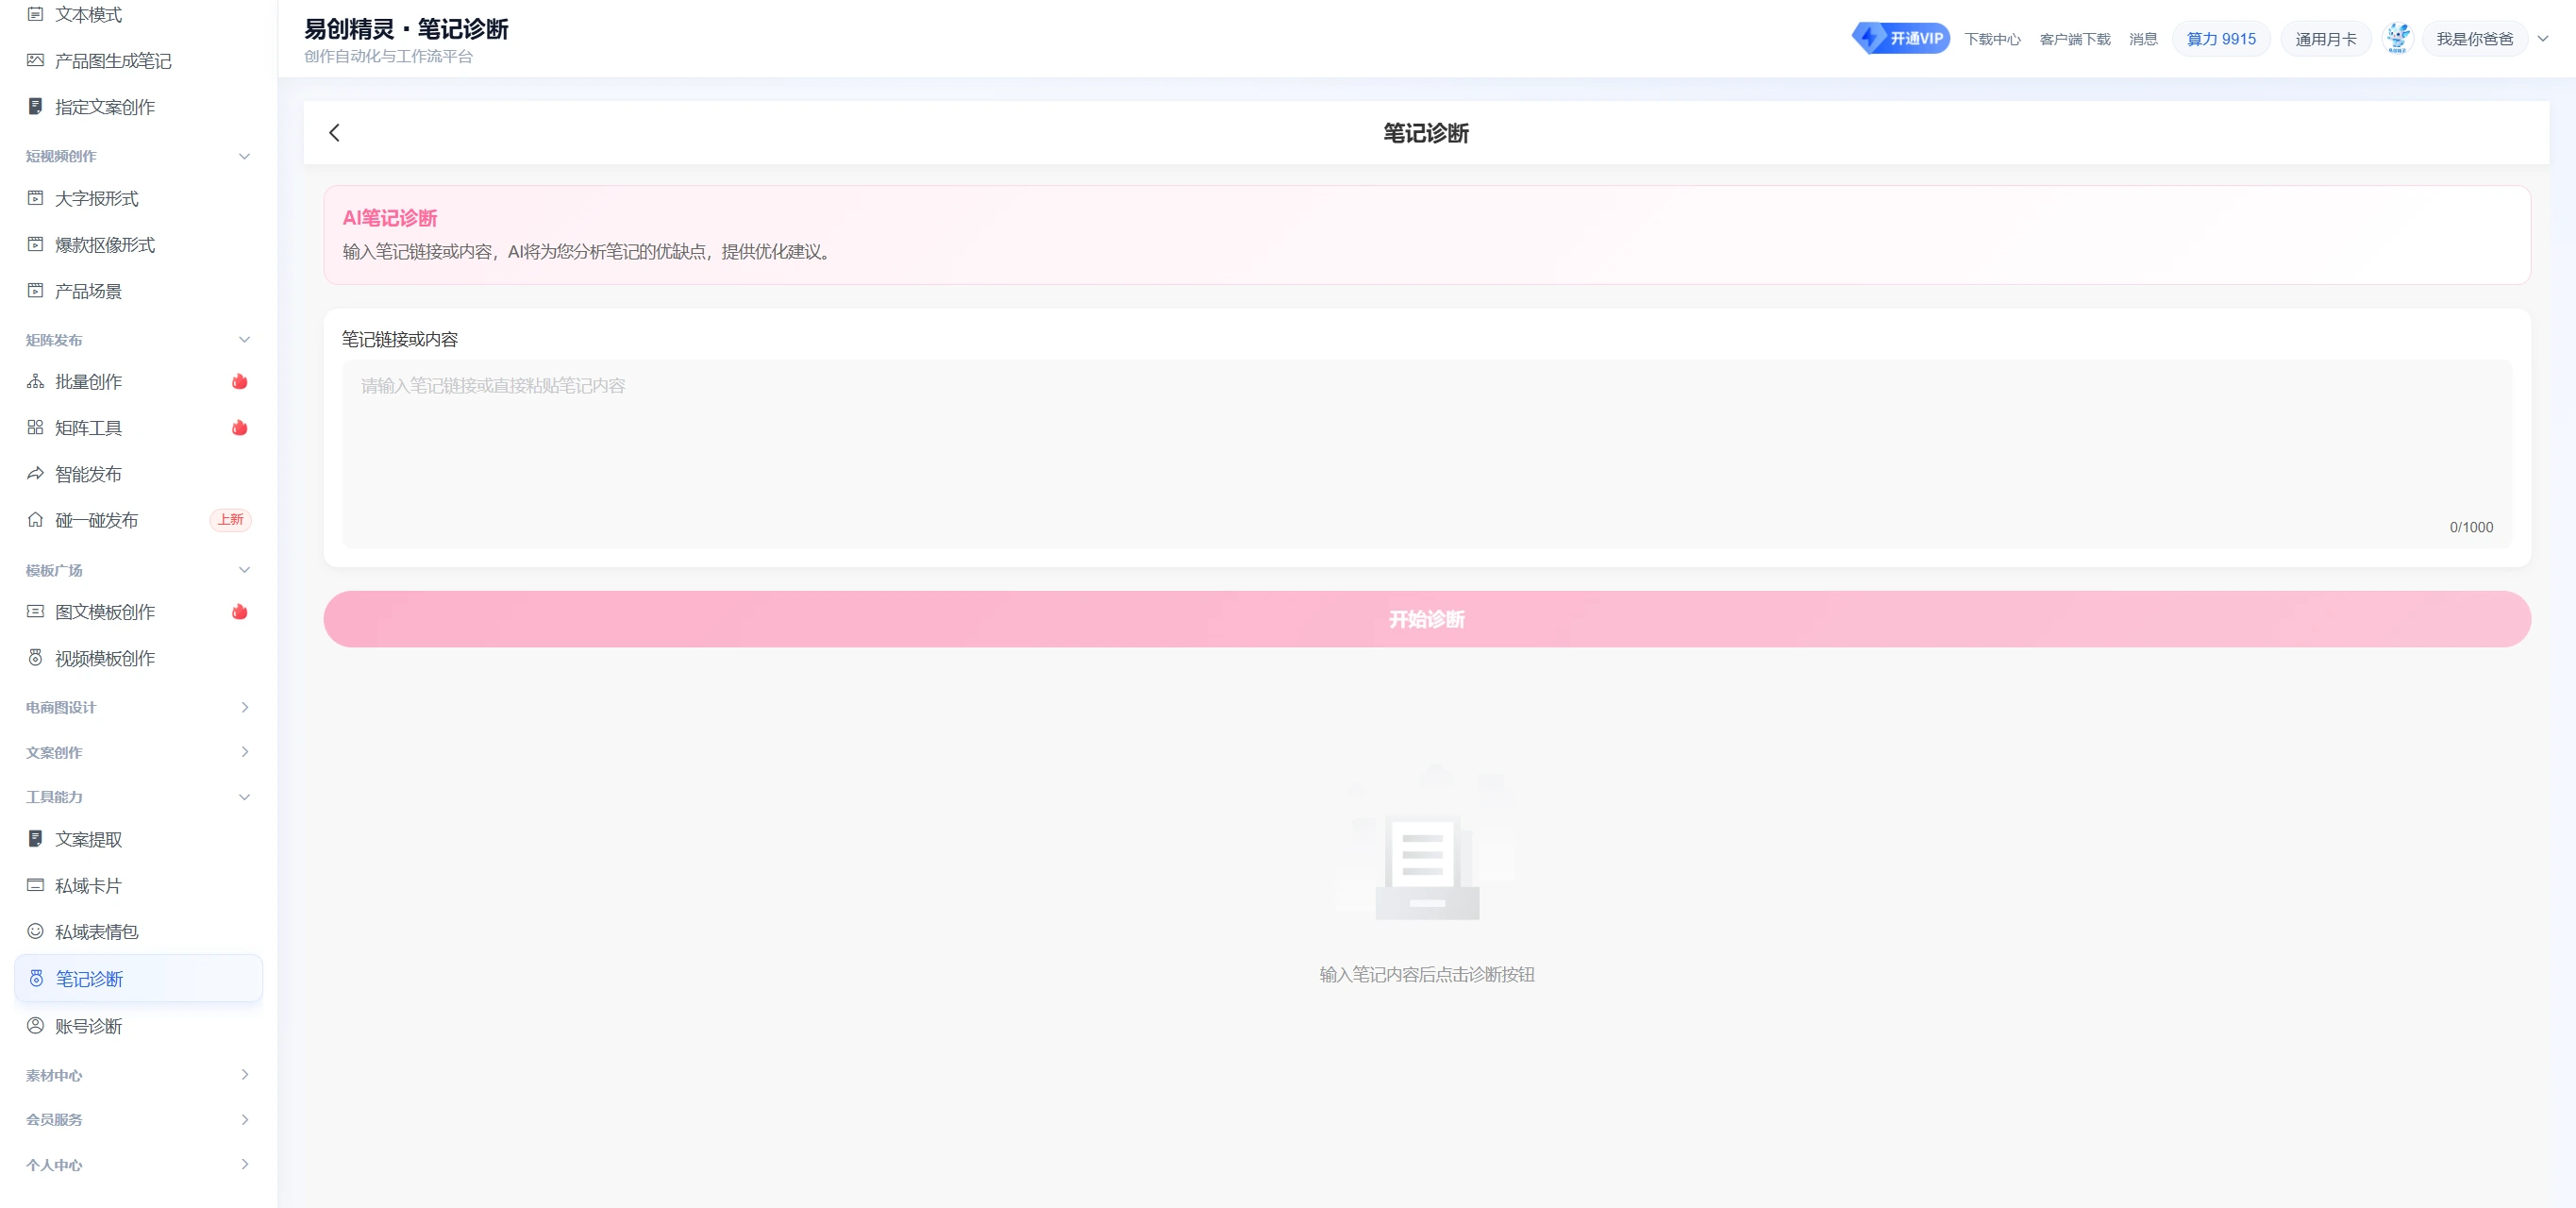The image size is (2576, 1208).
Task: Click the flame badge on 图文模板创作
Action: tap(240, 611)
